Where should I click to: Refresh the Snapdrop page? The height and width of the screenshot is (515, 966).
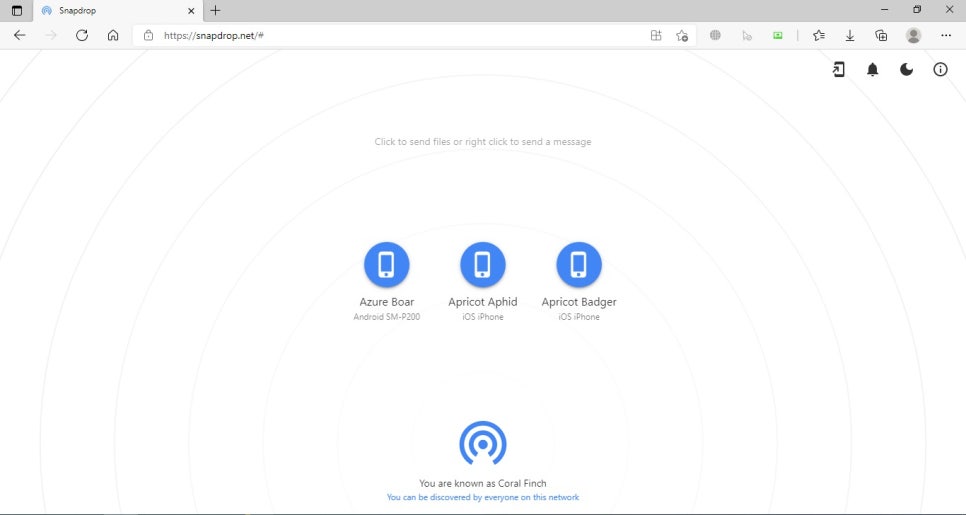pyautogui.click(x=82, y=35)
